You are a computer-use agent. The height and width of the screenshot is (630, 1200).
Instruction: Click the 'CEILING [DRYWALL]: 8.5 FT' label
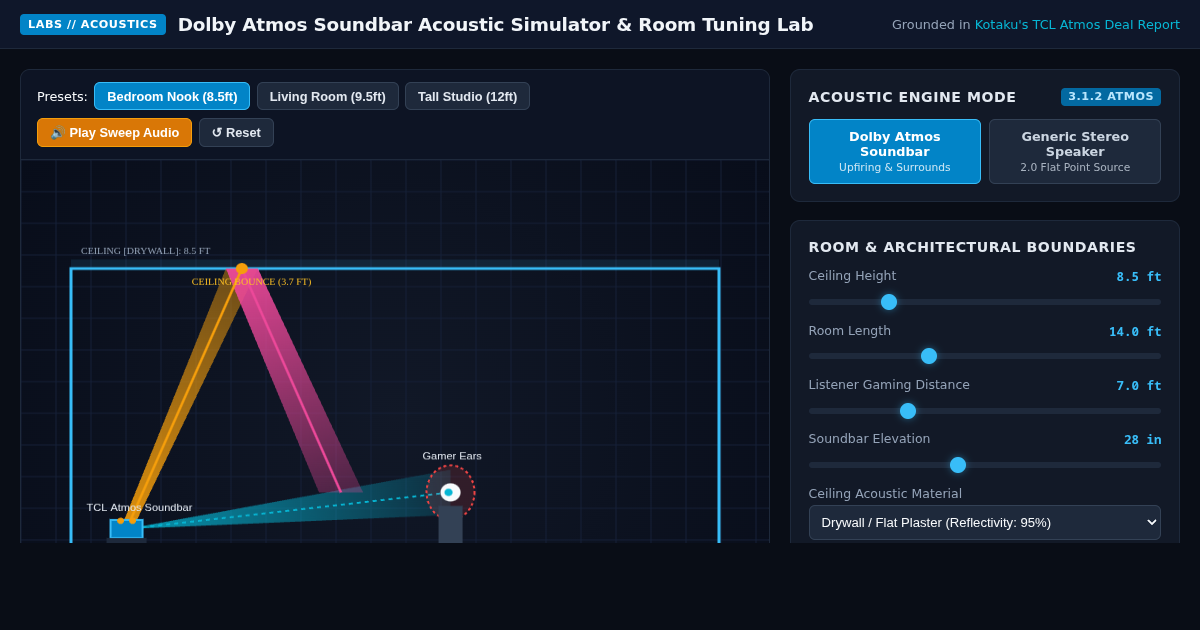click(146, 251)
